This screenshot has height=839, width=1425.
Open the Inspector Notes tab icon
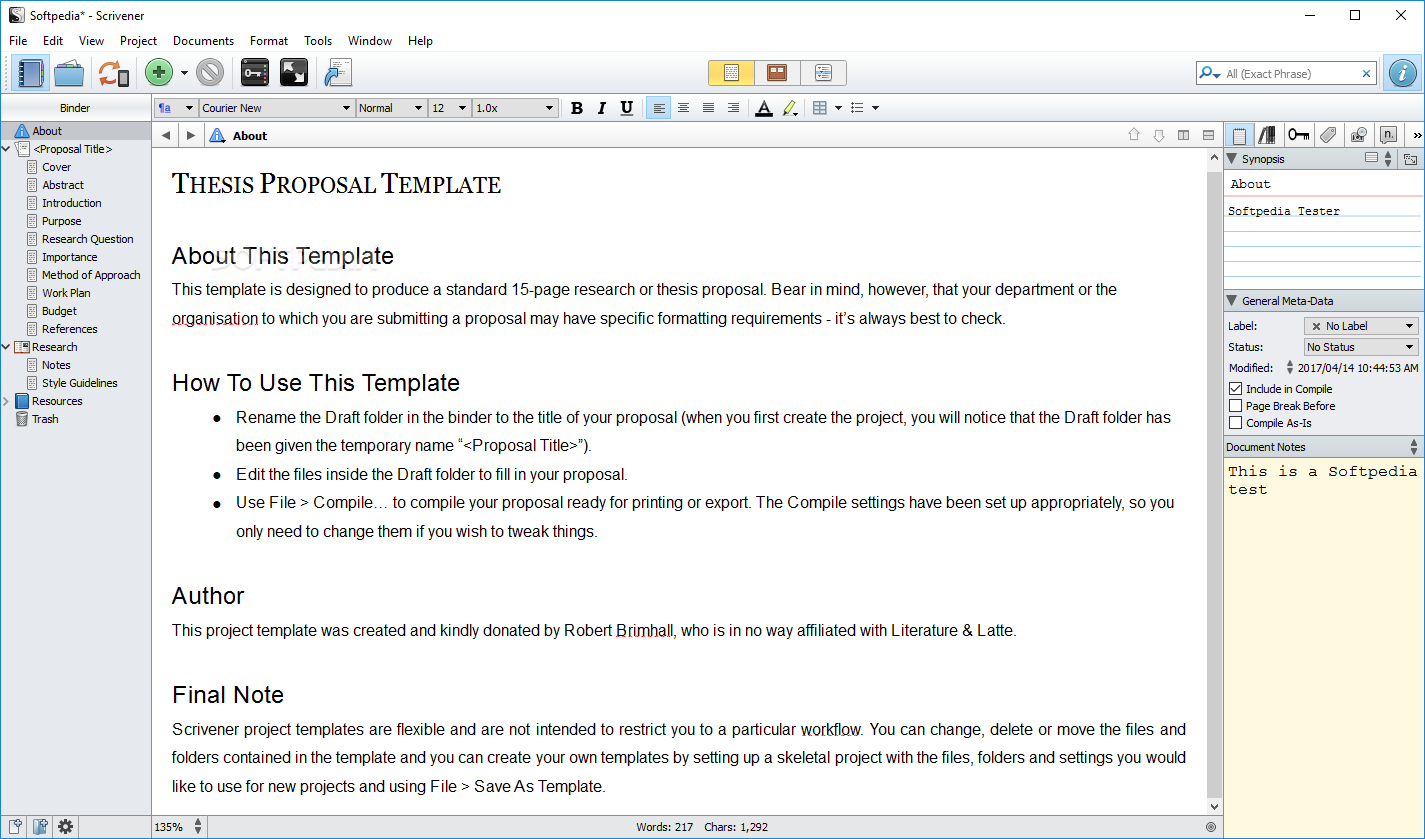(x=1240, y=135)
